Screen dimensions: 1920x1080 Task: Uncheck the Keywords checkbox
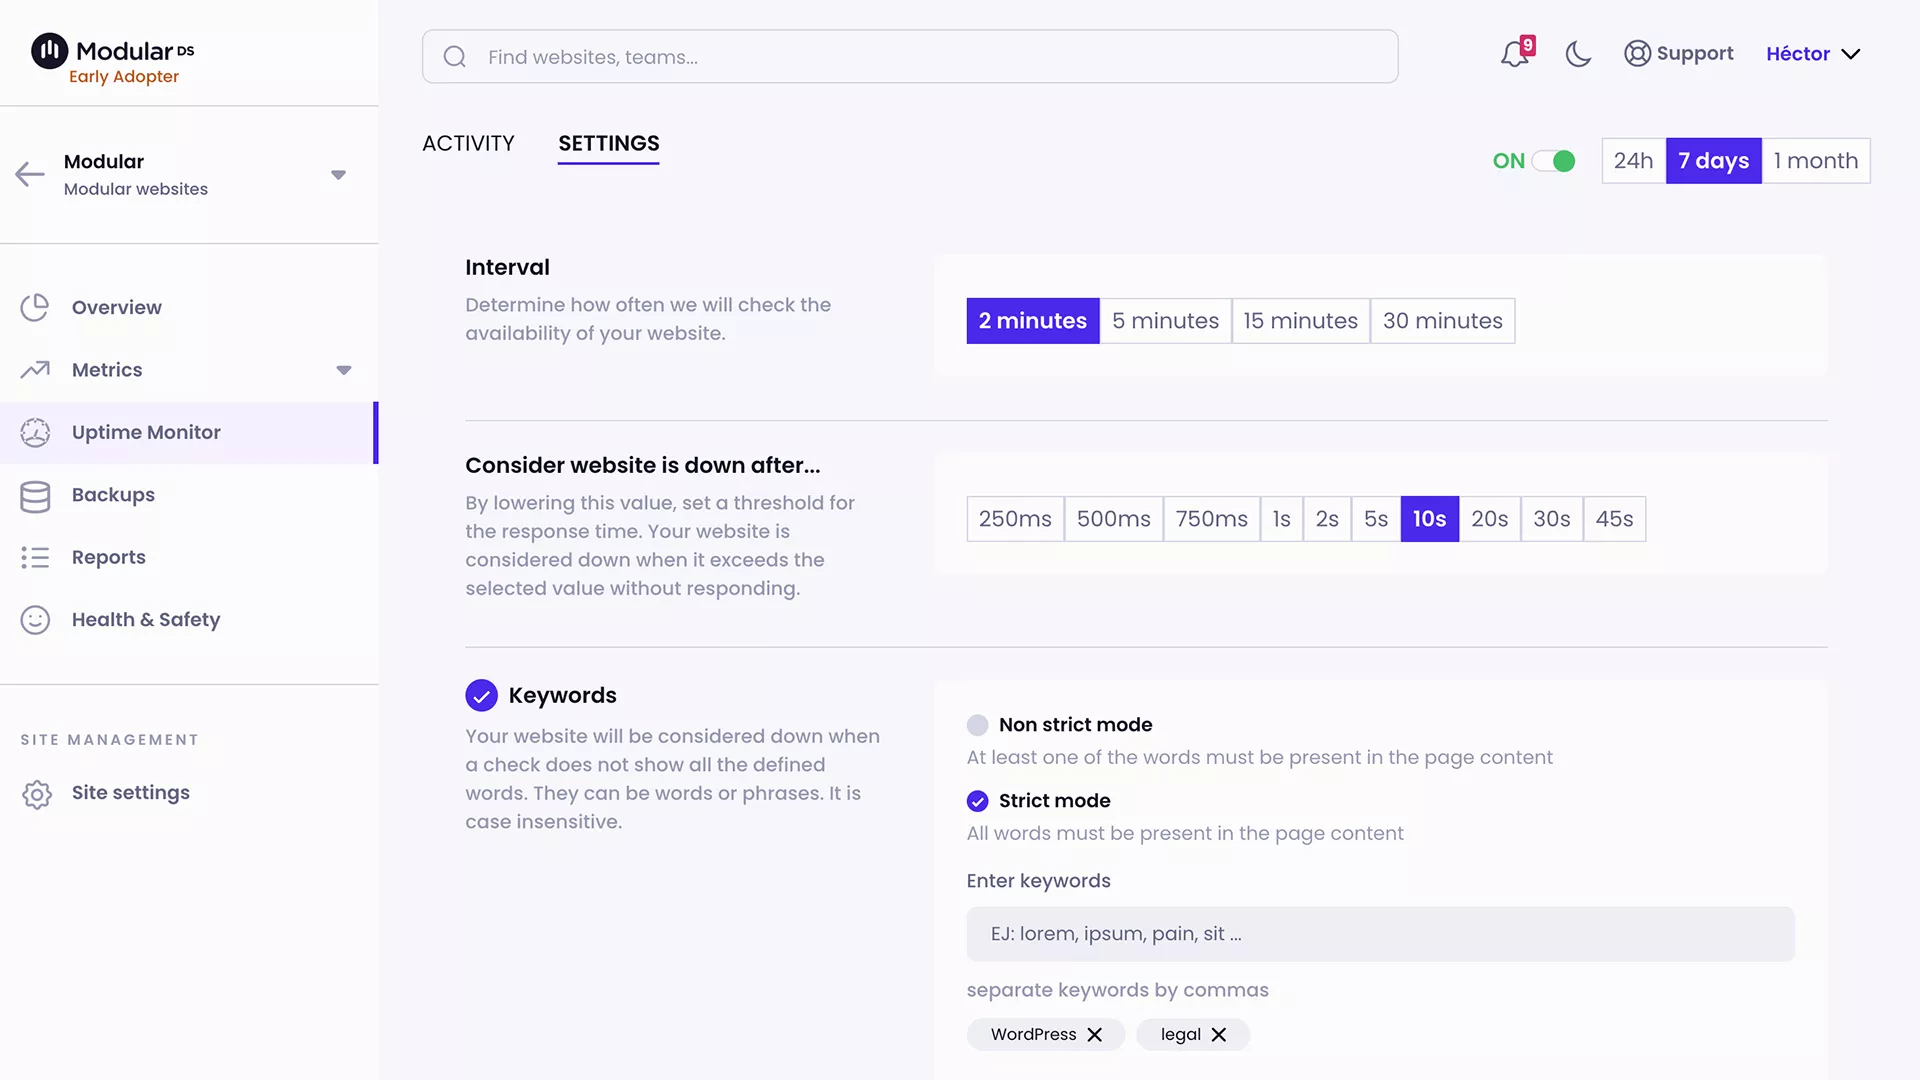(x=481, y=696)
